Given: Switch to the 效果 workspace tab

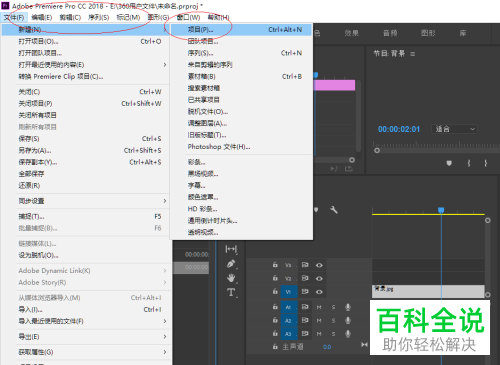Looking at the screenshot, I should [x=352, y=33].
